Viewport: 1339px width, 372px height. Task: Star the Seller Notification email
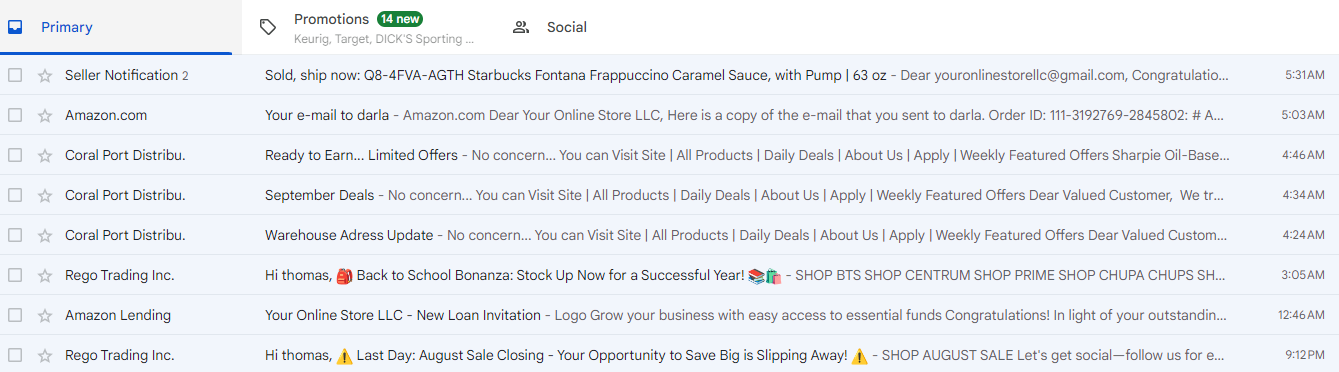44,75
